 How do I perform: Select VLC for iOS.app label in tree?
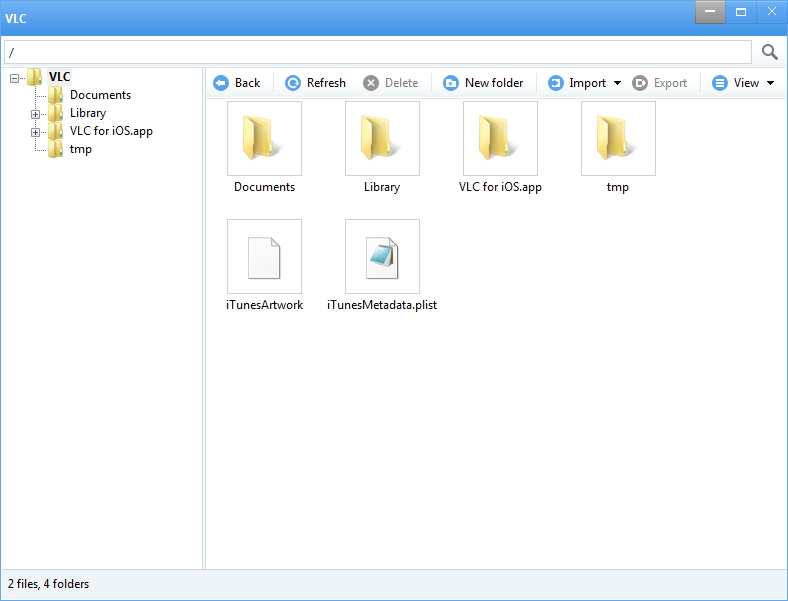(111, 131)
